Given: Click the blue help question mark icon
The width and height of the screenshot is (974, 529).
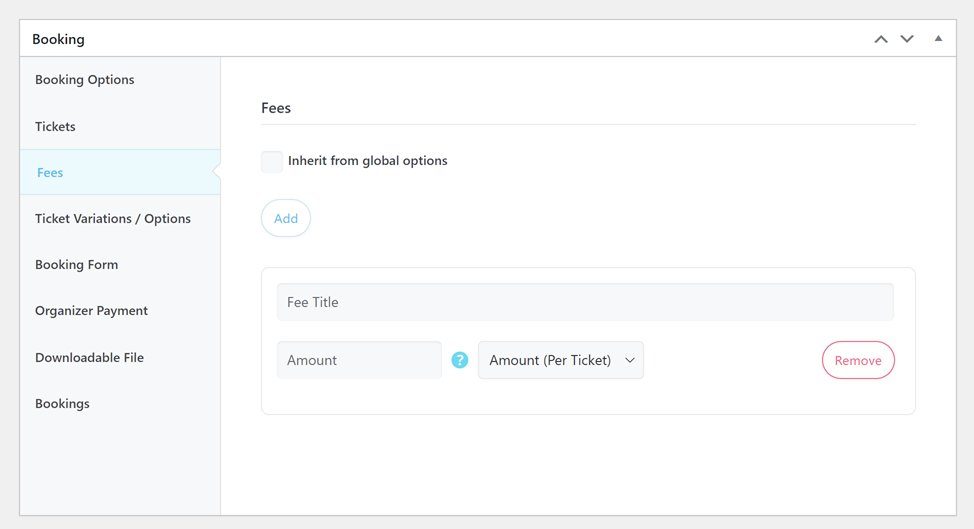Looking at the screenshot, I should (x=460, y=360).
